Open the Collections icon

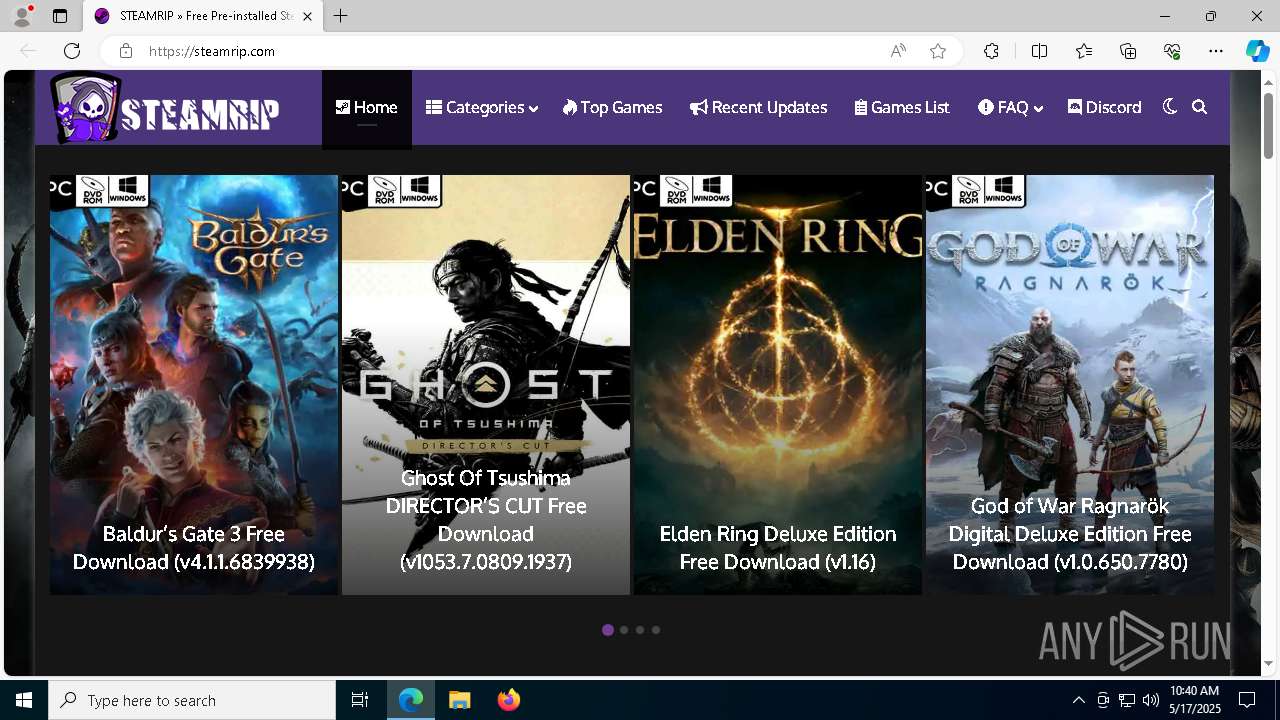tap(1128, 51)
